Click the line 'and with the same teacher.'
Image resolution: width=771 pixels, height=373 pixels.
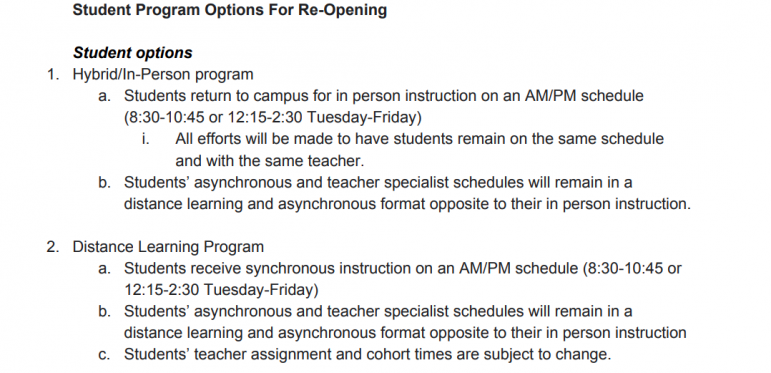click(269, 160)
